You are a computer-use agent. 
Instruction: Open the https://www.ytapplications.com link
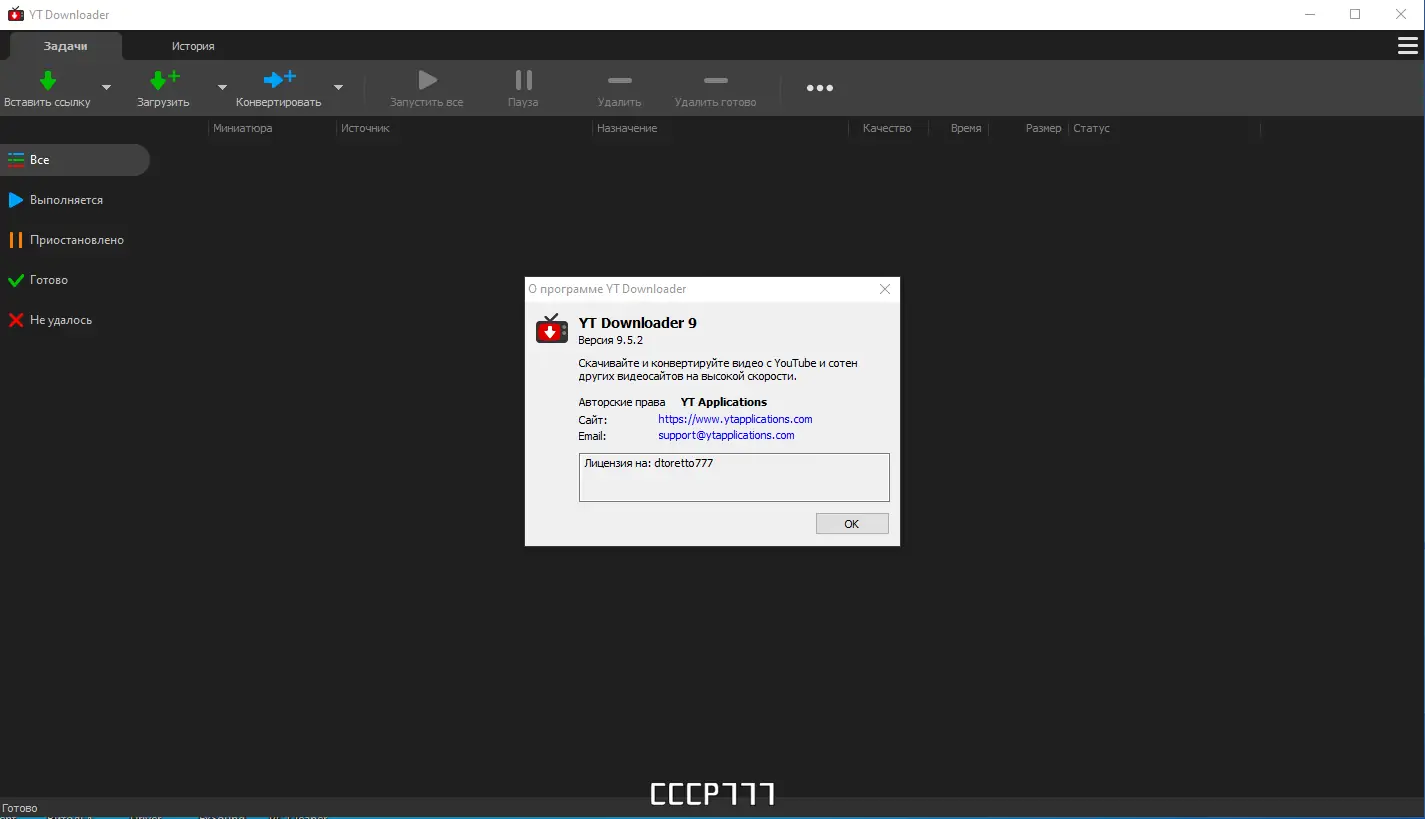tap(735, 419)
